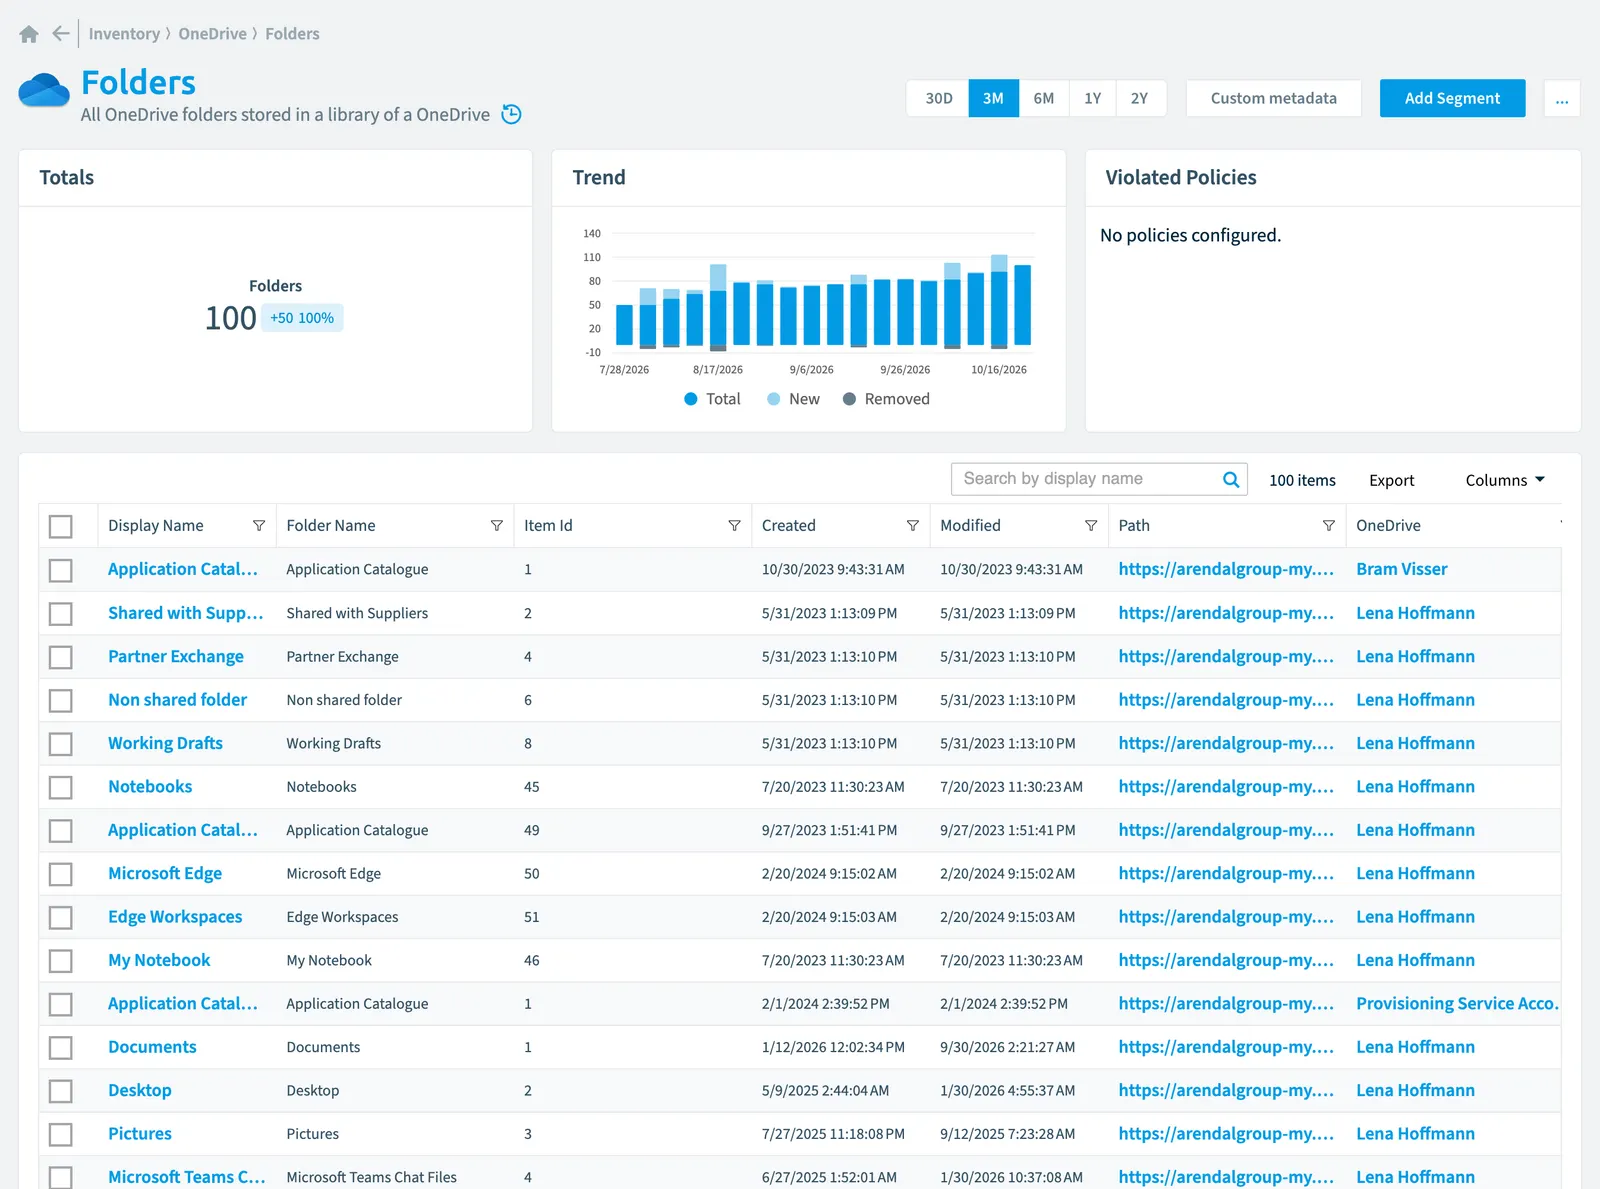Open the Folder Name column filter
The height and width of the screenshot is (1189, 1600).
coord(497,526)
